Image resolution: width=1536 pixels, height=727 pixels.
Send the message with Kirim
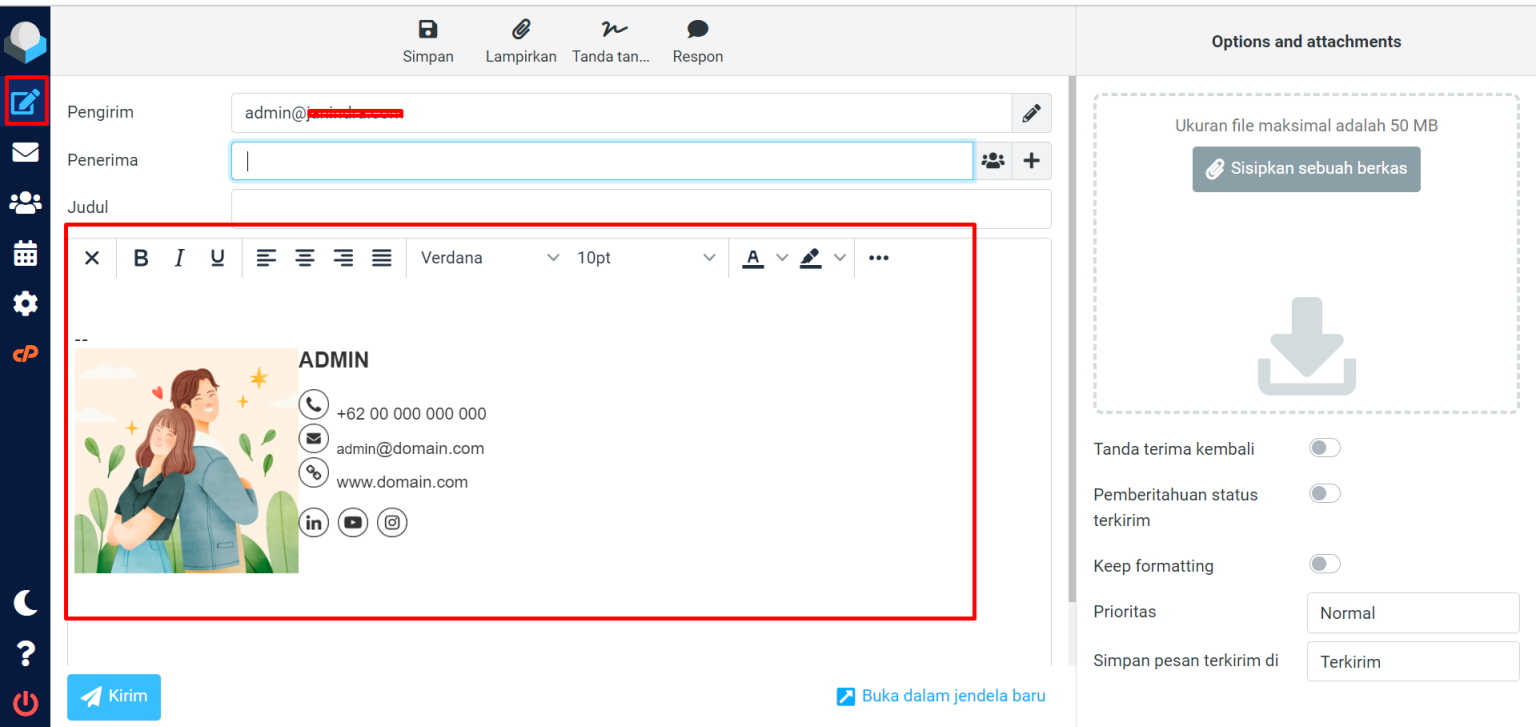point(114,697)
